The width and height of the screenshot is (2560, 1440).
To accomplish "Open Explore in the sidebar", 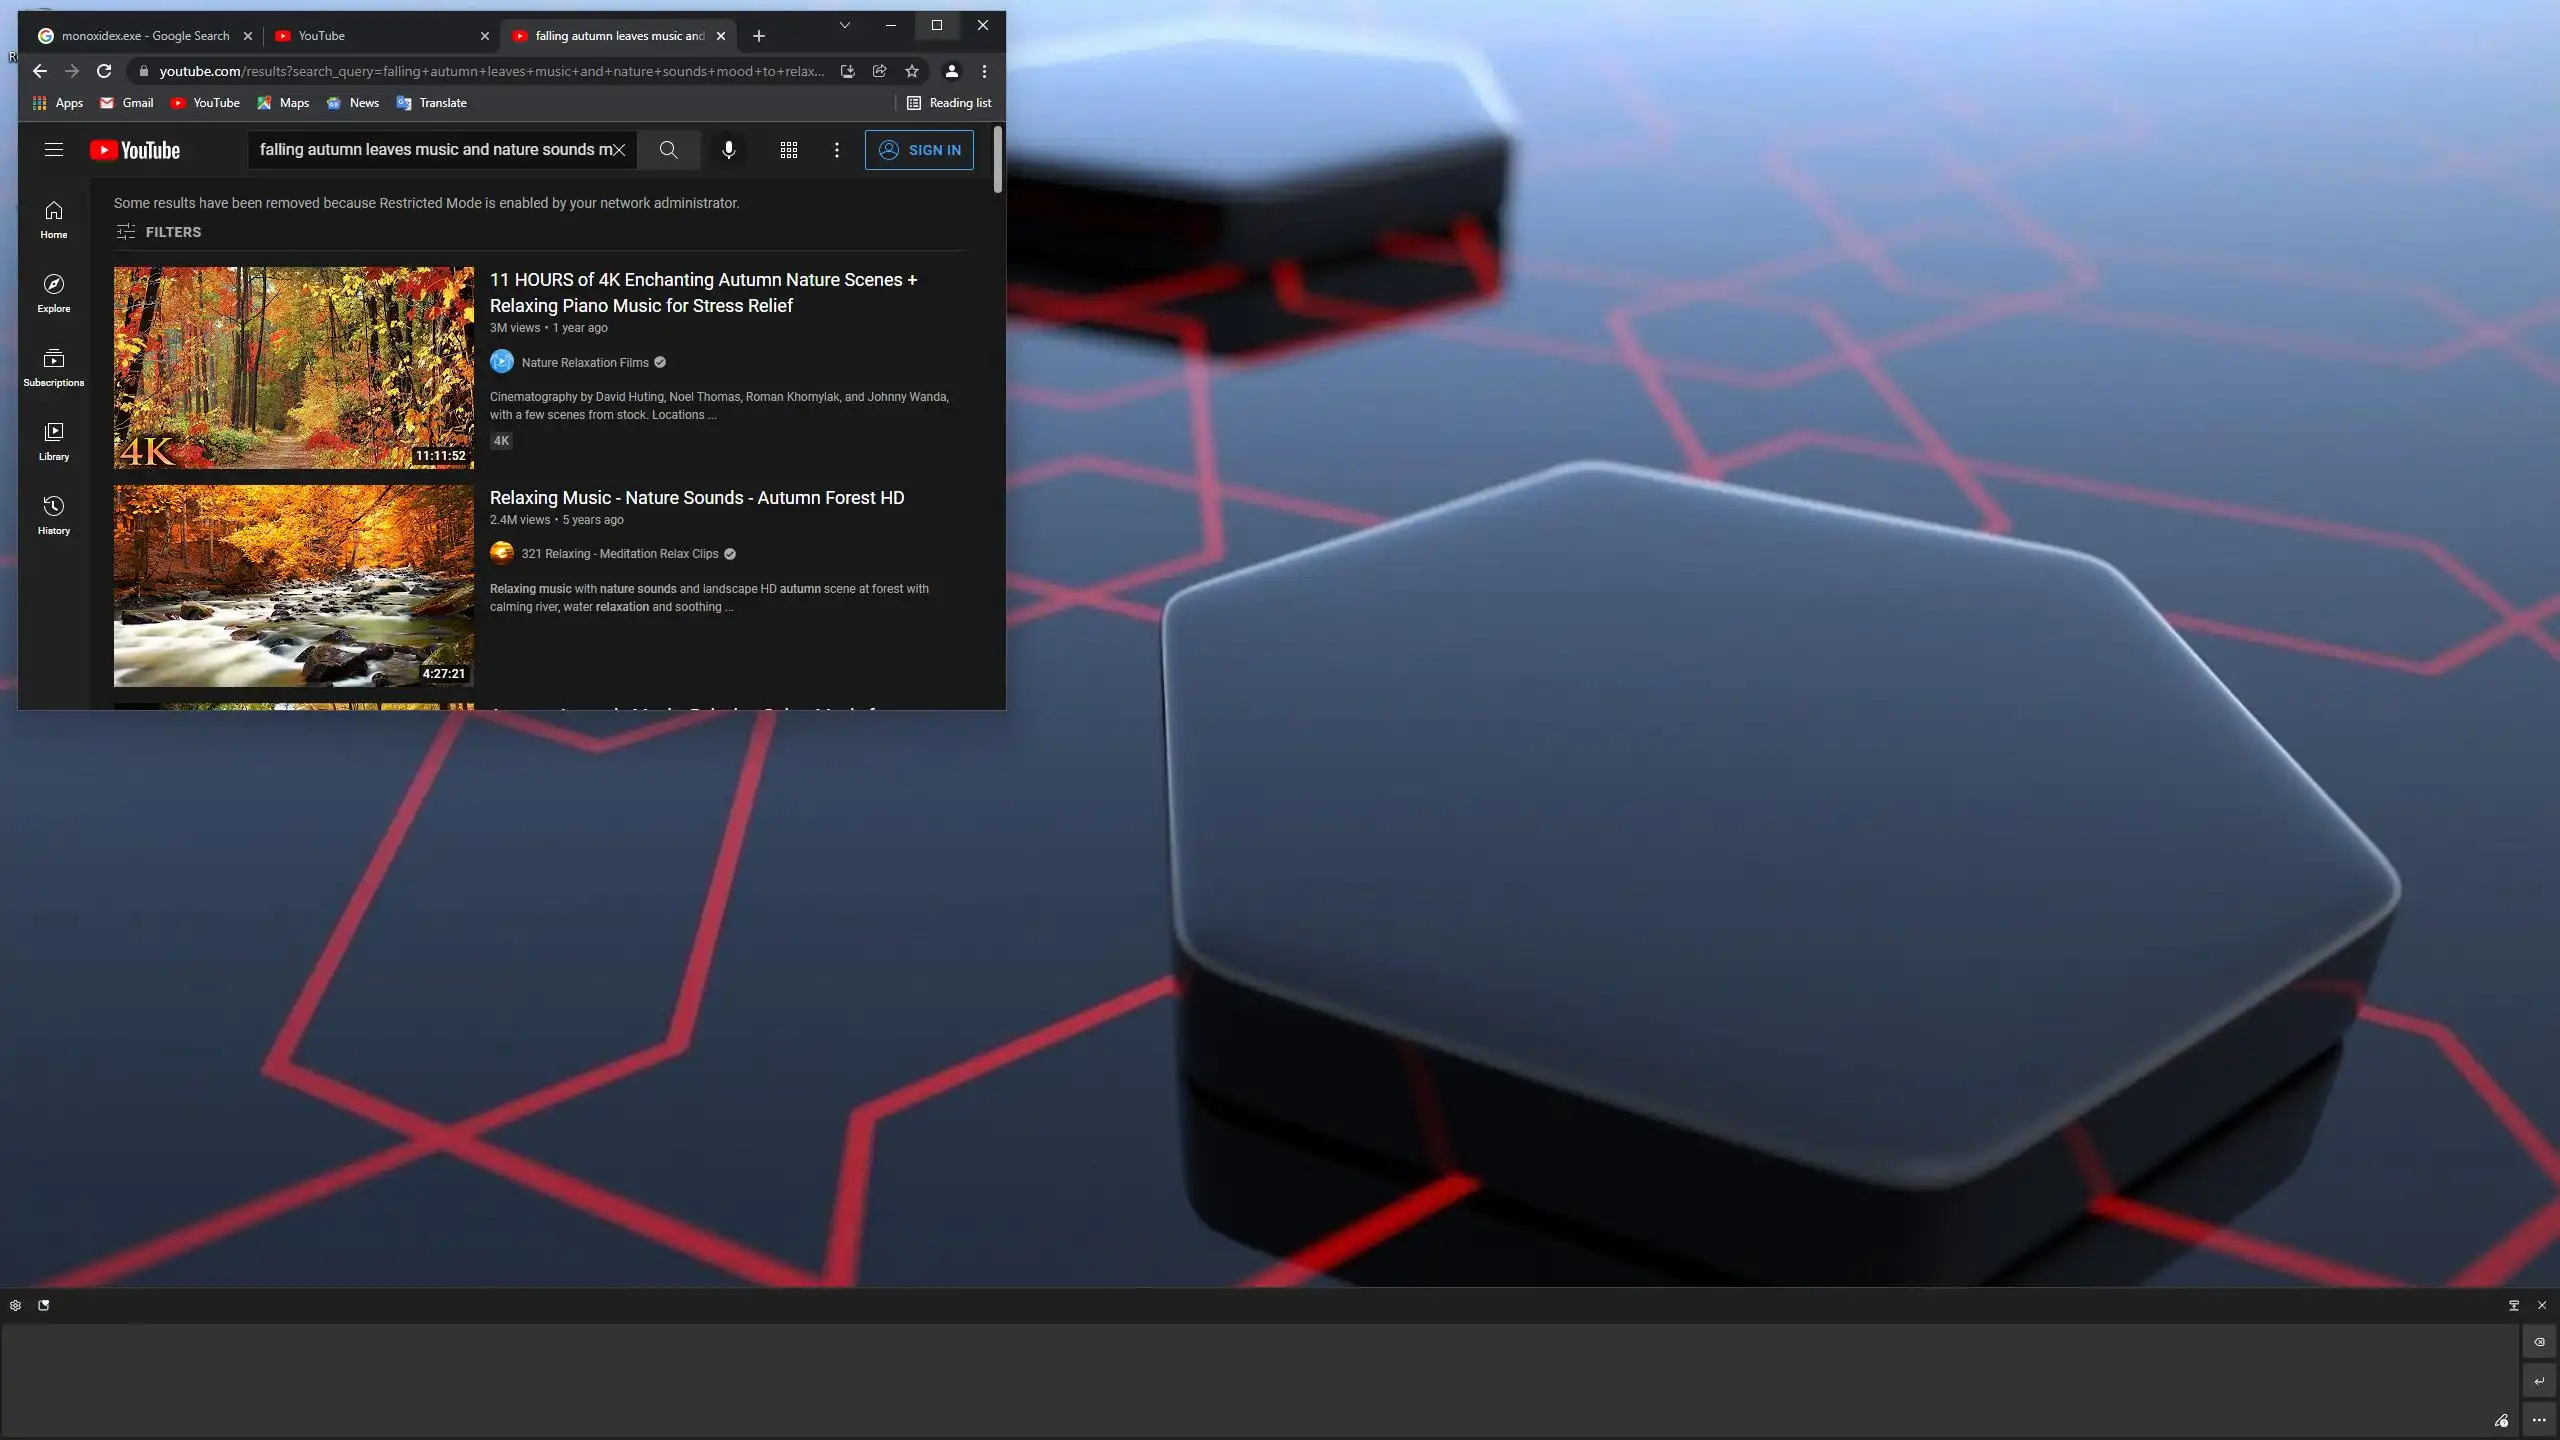I will [x=54, y=293].
